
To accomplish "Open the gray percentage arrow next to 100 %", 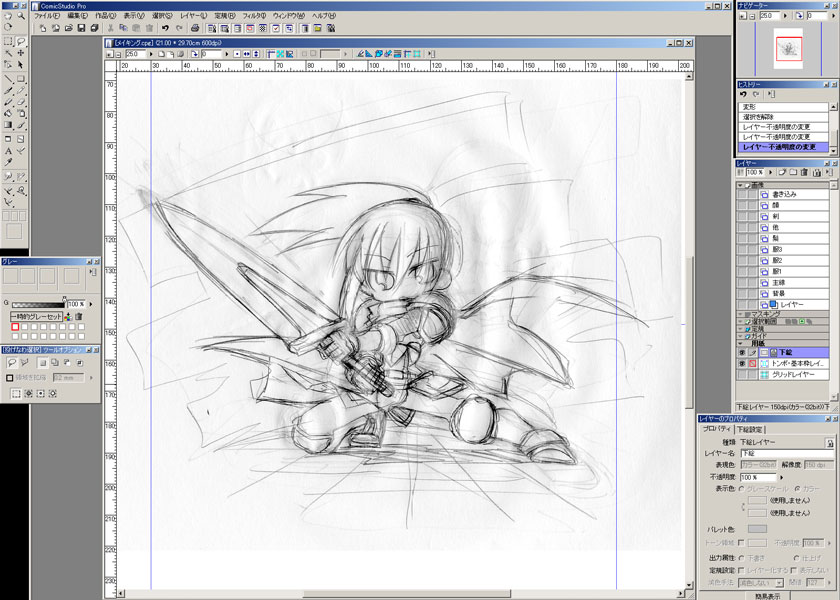I will [91, 303].
